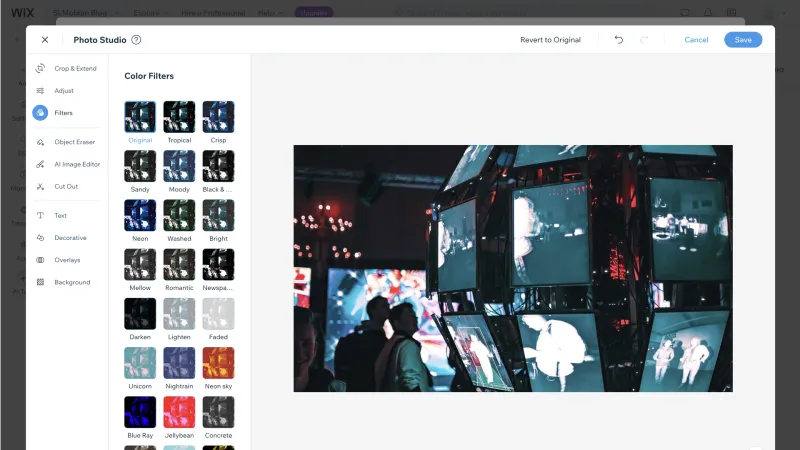The width and height of the screenshot is (800, 450).
Task: Apply the Concrete filter
Action: point(218,412)
